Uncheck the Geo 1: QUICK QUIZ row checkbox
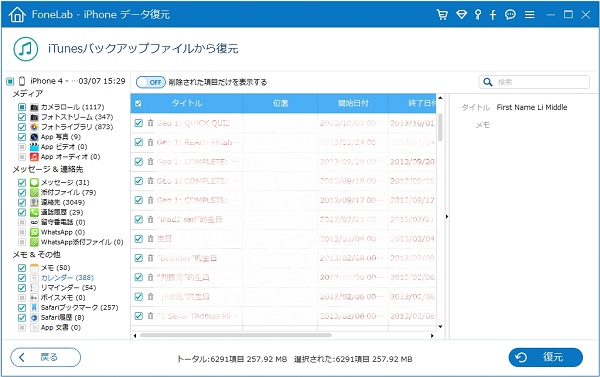600x377 pixels. [x=139, y=123]
